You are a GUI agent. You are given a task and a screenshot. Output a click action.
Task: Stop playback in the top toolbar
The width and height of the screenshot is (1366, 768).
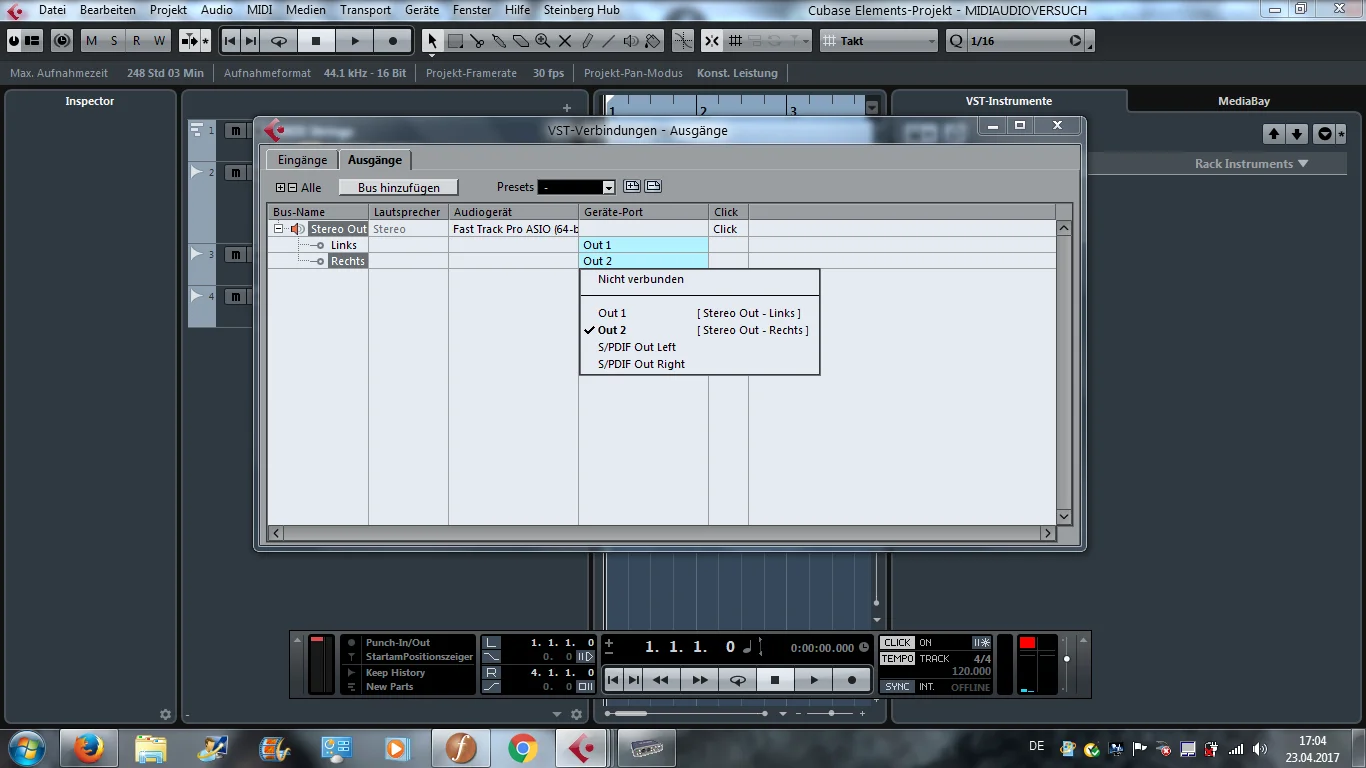pyautogui.click(x=316, y=41)
